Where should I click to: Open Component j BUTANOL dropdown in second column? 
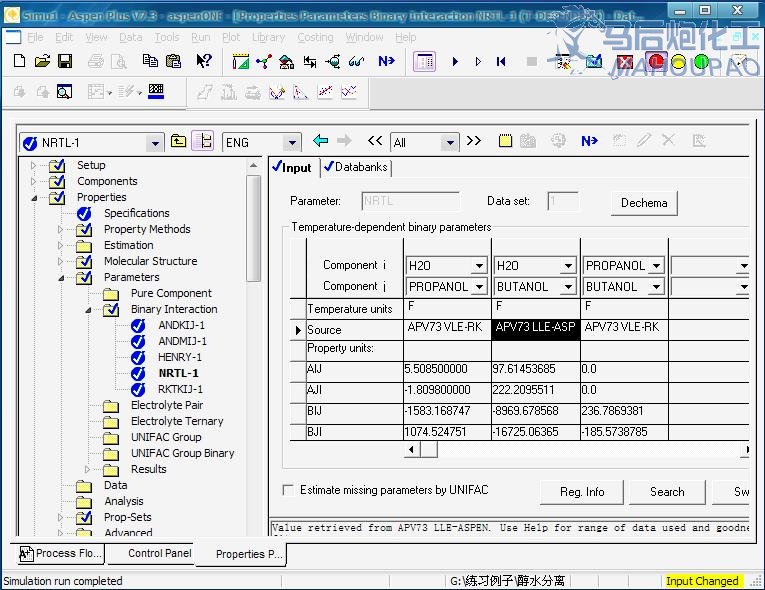pos(568,287)
